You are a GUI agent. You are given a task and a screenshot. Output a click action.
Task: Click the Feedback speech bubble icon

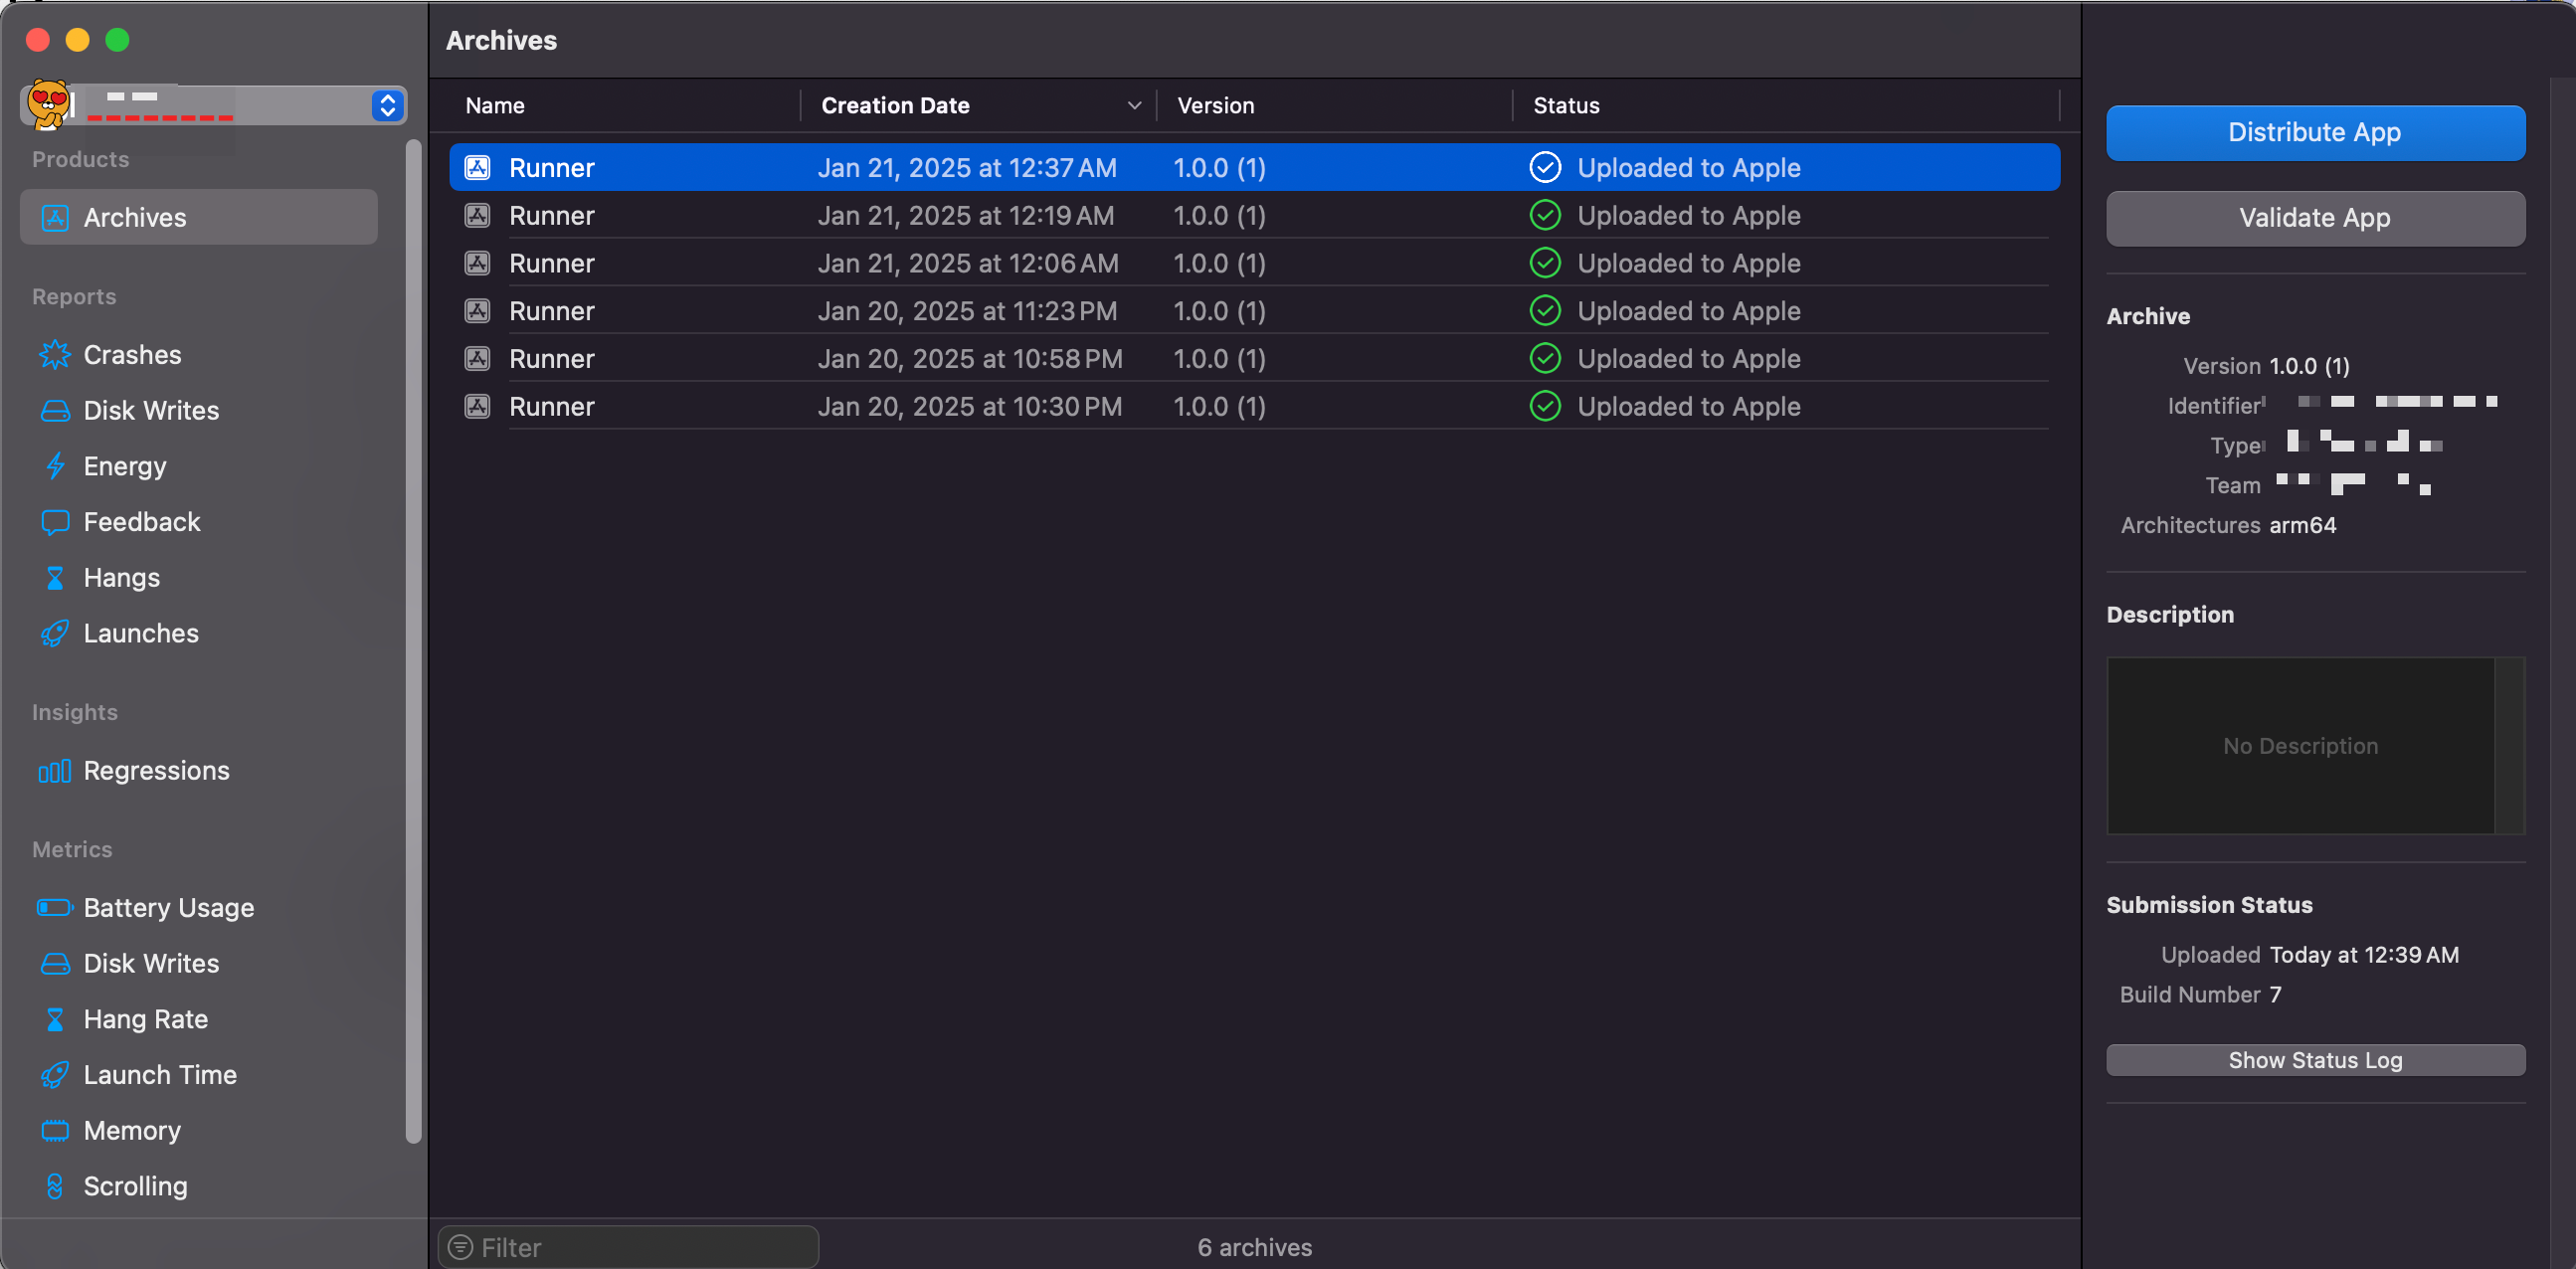(55, 522)
